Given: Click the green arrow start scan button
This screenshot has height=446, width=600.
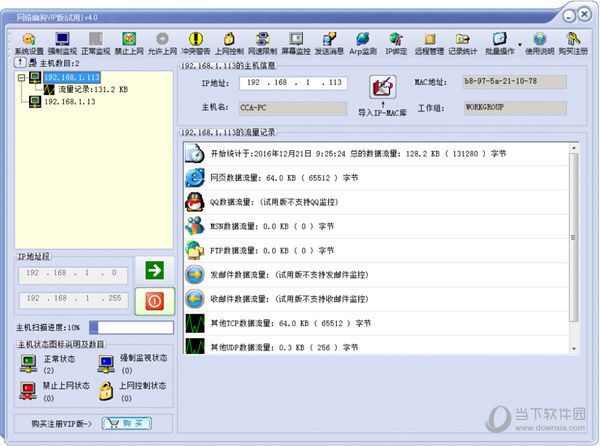Looking at the screenshot, I should pyautogui.click(x=155, y=271).
